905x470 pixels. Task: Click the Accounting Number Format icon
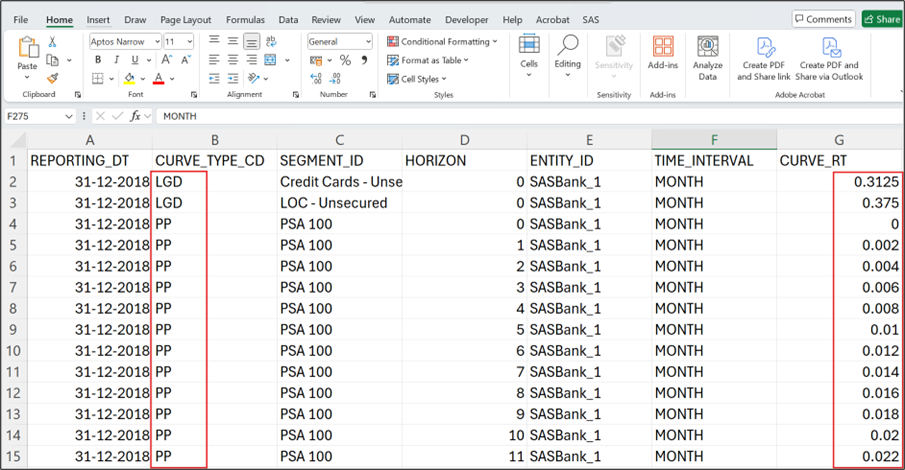316,60
